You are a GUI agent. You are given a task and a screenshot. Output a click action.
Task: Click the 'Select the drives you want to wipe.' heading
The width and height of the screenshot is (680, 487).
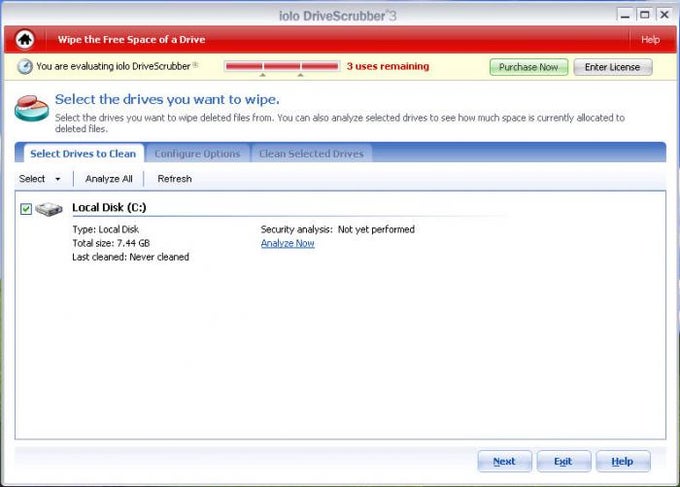(167, 99)
